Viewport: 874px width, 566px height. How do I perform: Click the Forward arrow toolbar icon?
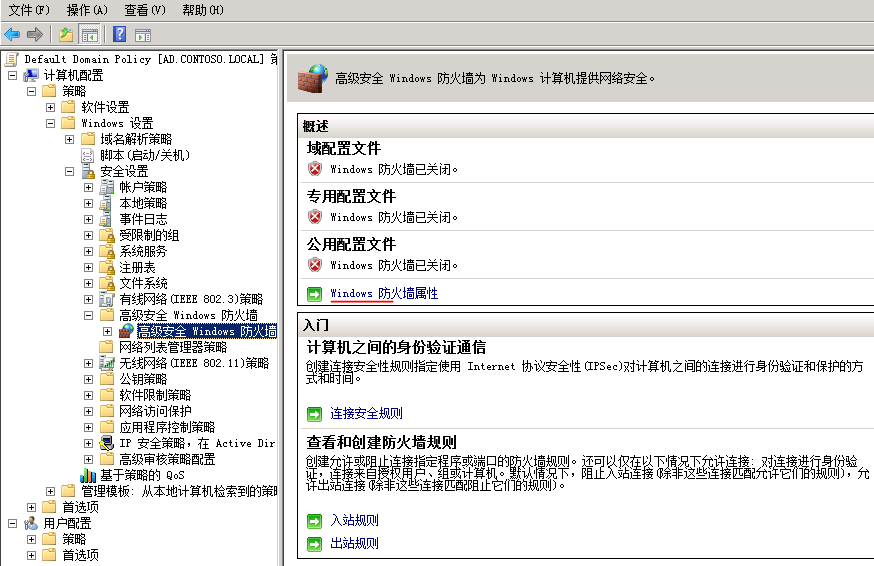click(35, 35)
